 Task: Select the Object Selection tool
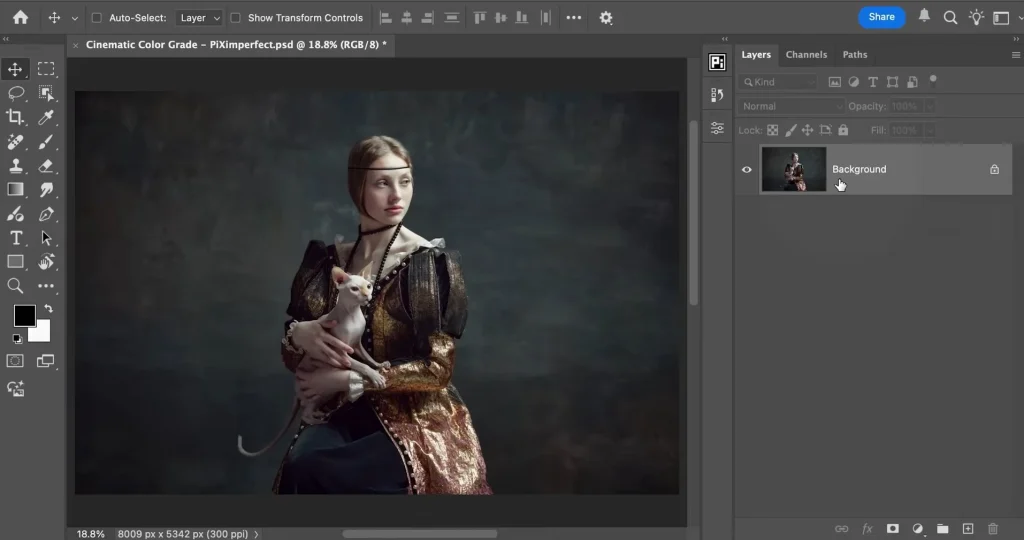pos(46,93)
